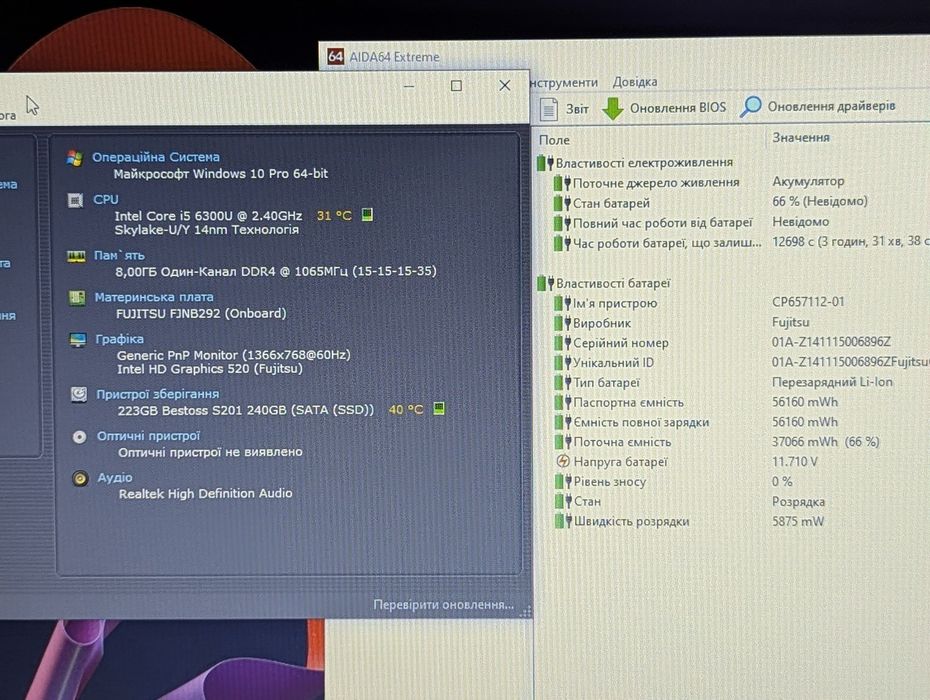Click the 40 °C SSD temperature reading

406,409
